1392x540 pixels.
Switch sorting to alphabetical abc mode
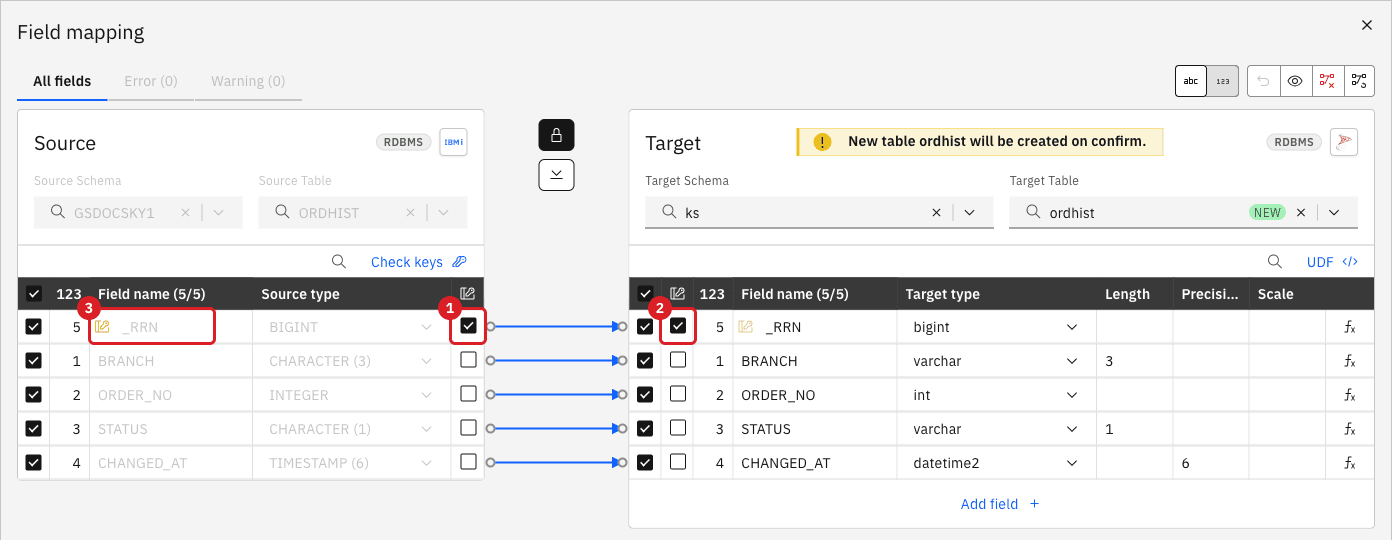1191,81
